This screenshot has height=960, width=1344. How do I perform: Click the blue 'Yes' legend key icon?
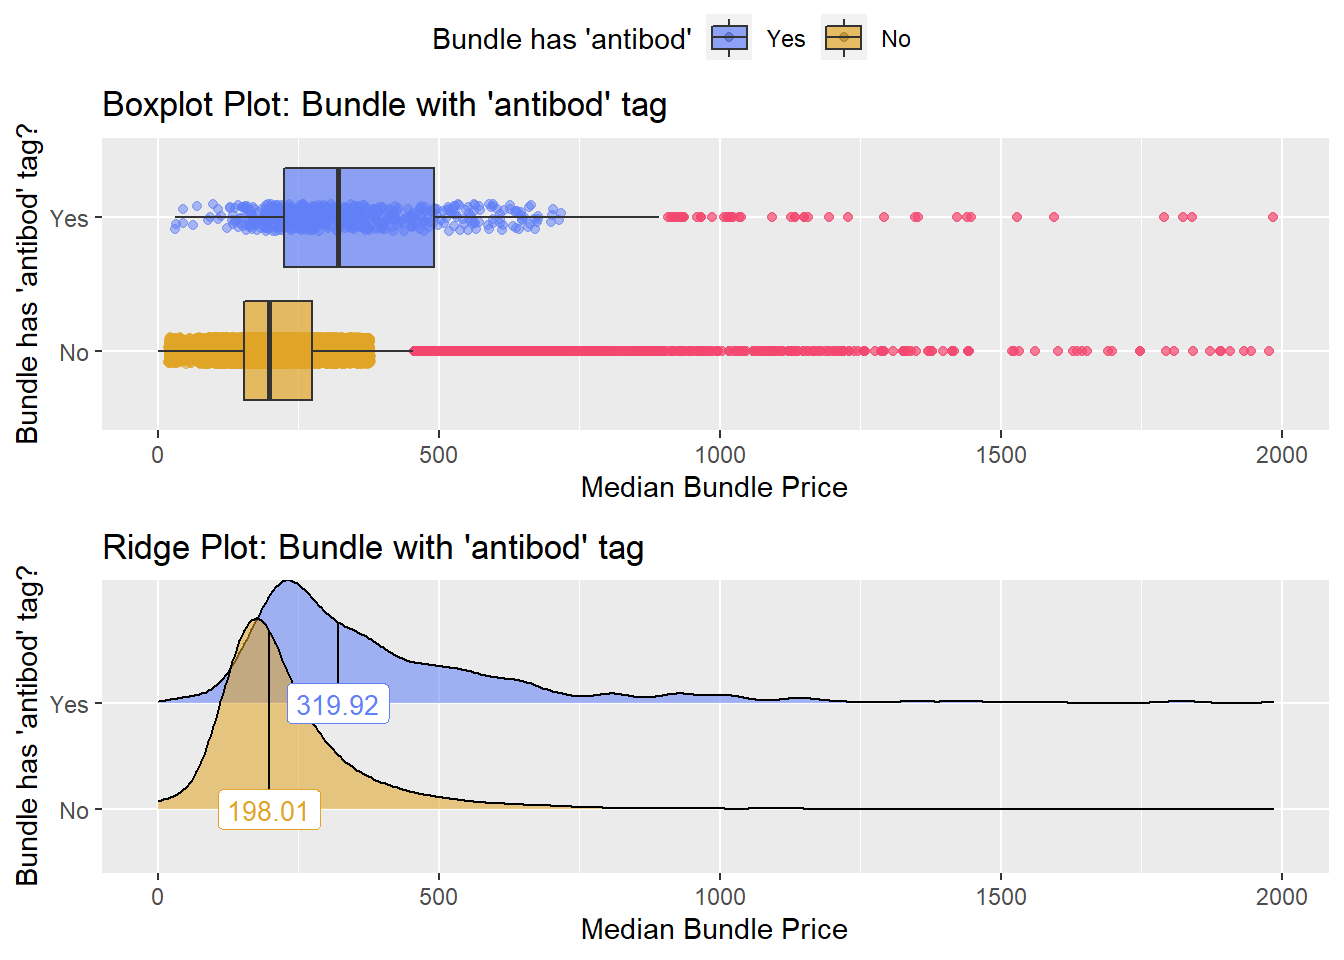[729, 38]
